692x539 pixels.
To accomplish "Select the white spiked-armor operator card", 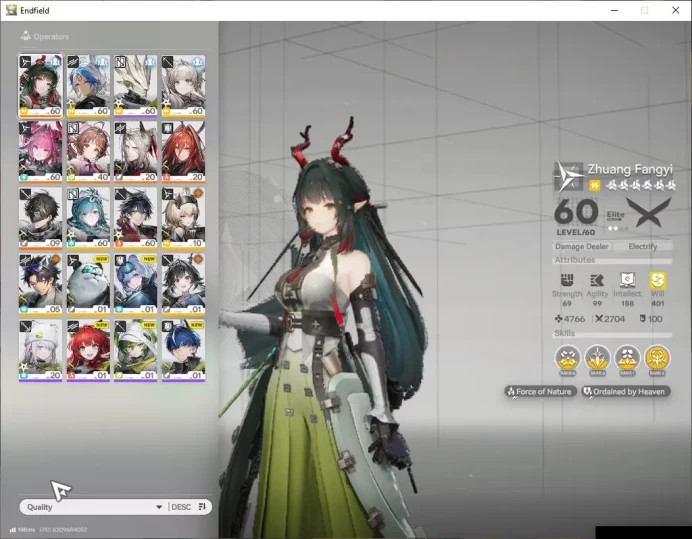I will [135, 86].
